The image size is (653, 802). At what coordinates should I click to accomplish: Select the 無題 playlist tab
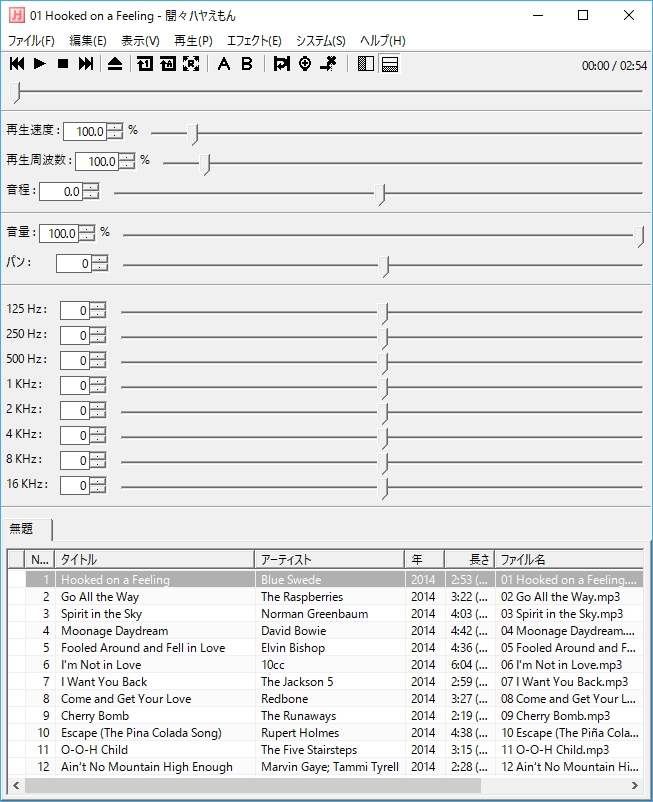point(26,529)
